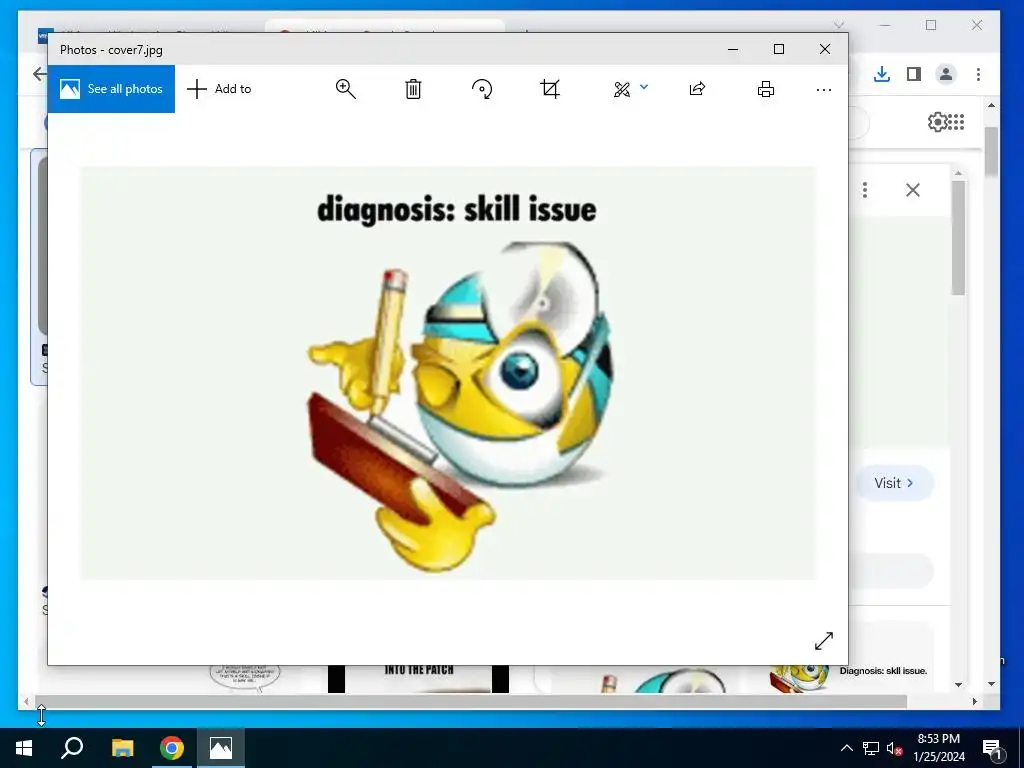Click the Visit link button
The height and width of the screenshot is (768, 1024).
coord(894,483)
